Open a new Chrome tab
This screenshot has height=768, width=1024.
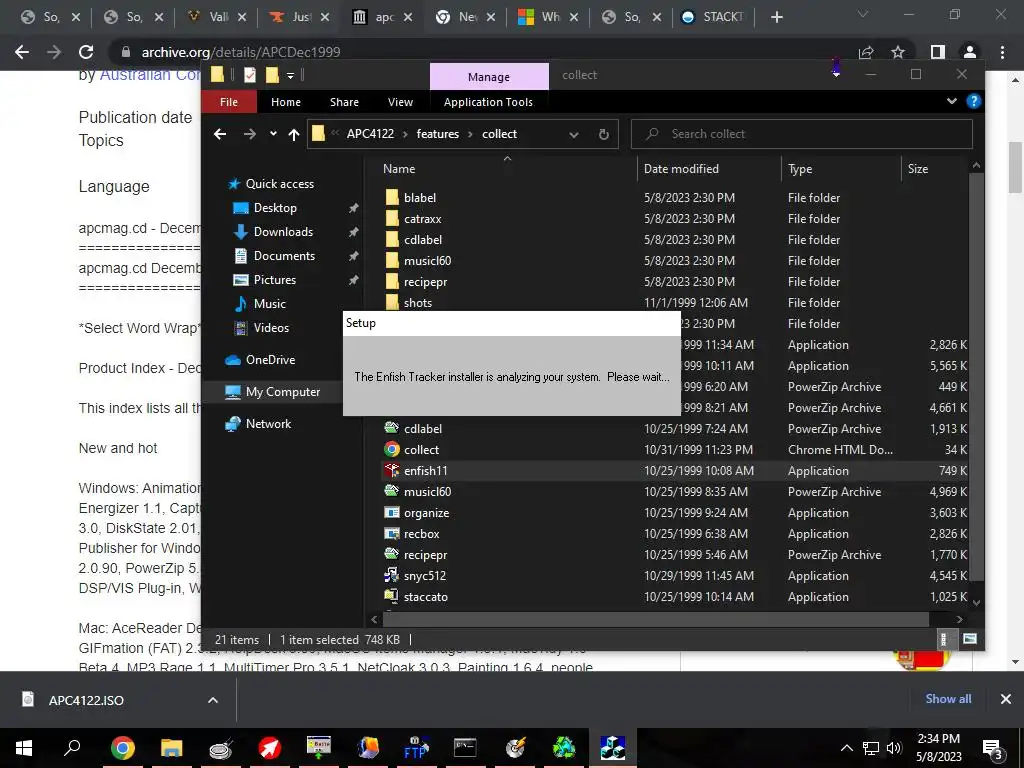click(x=776, y=17)
